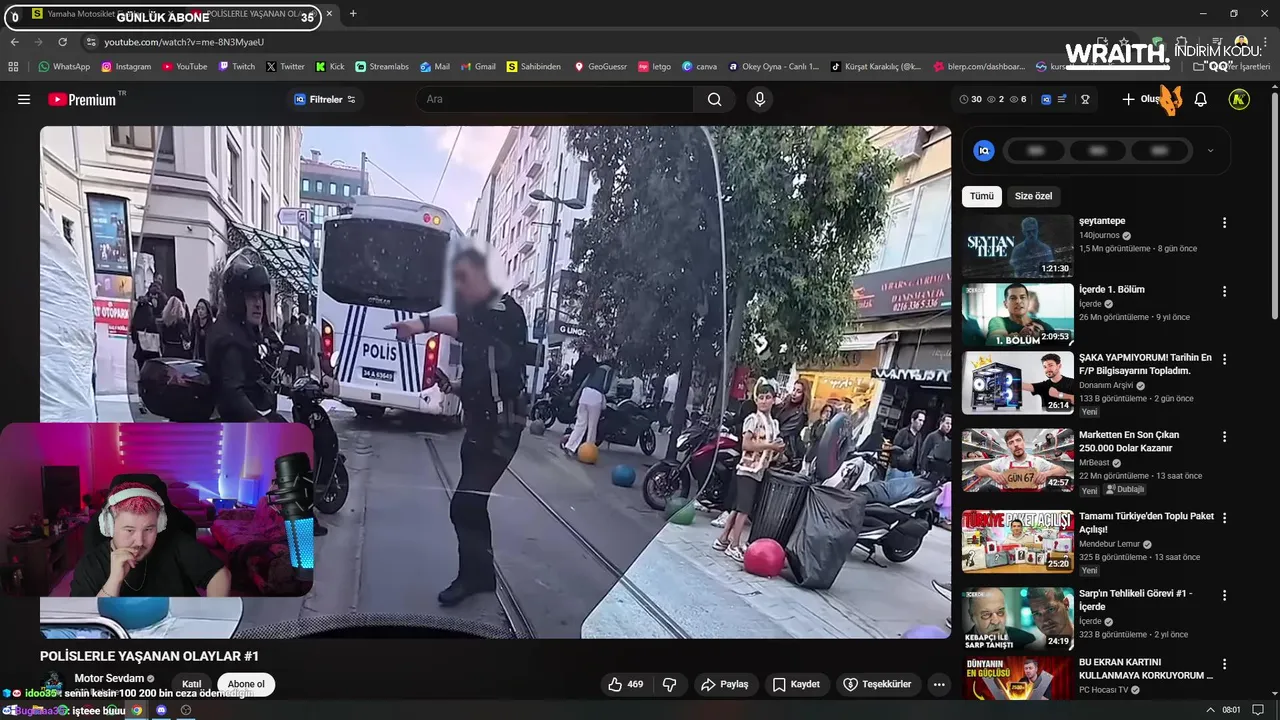Close the active YouTube tab
The height and width of the screenshot is (720, 1280).
330,14
